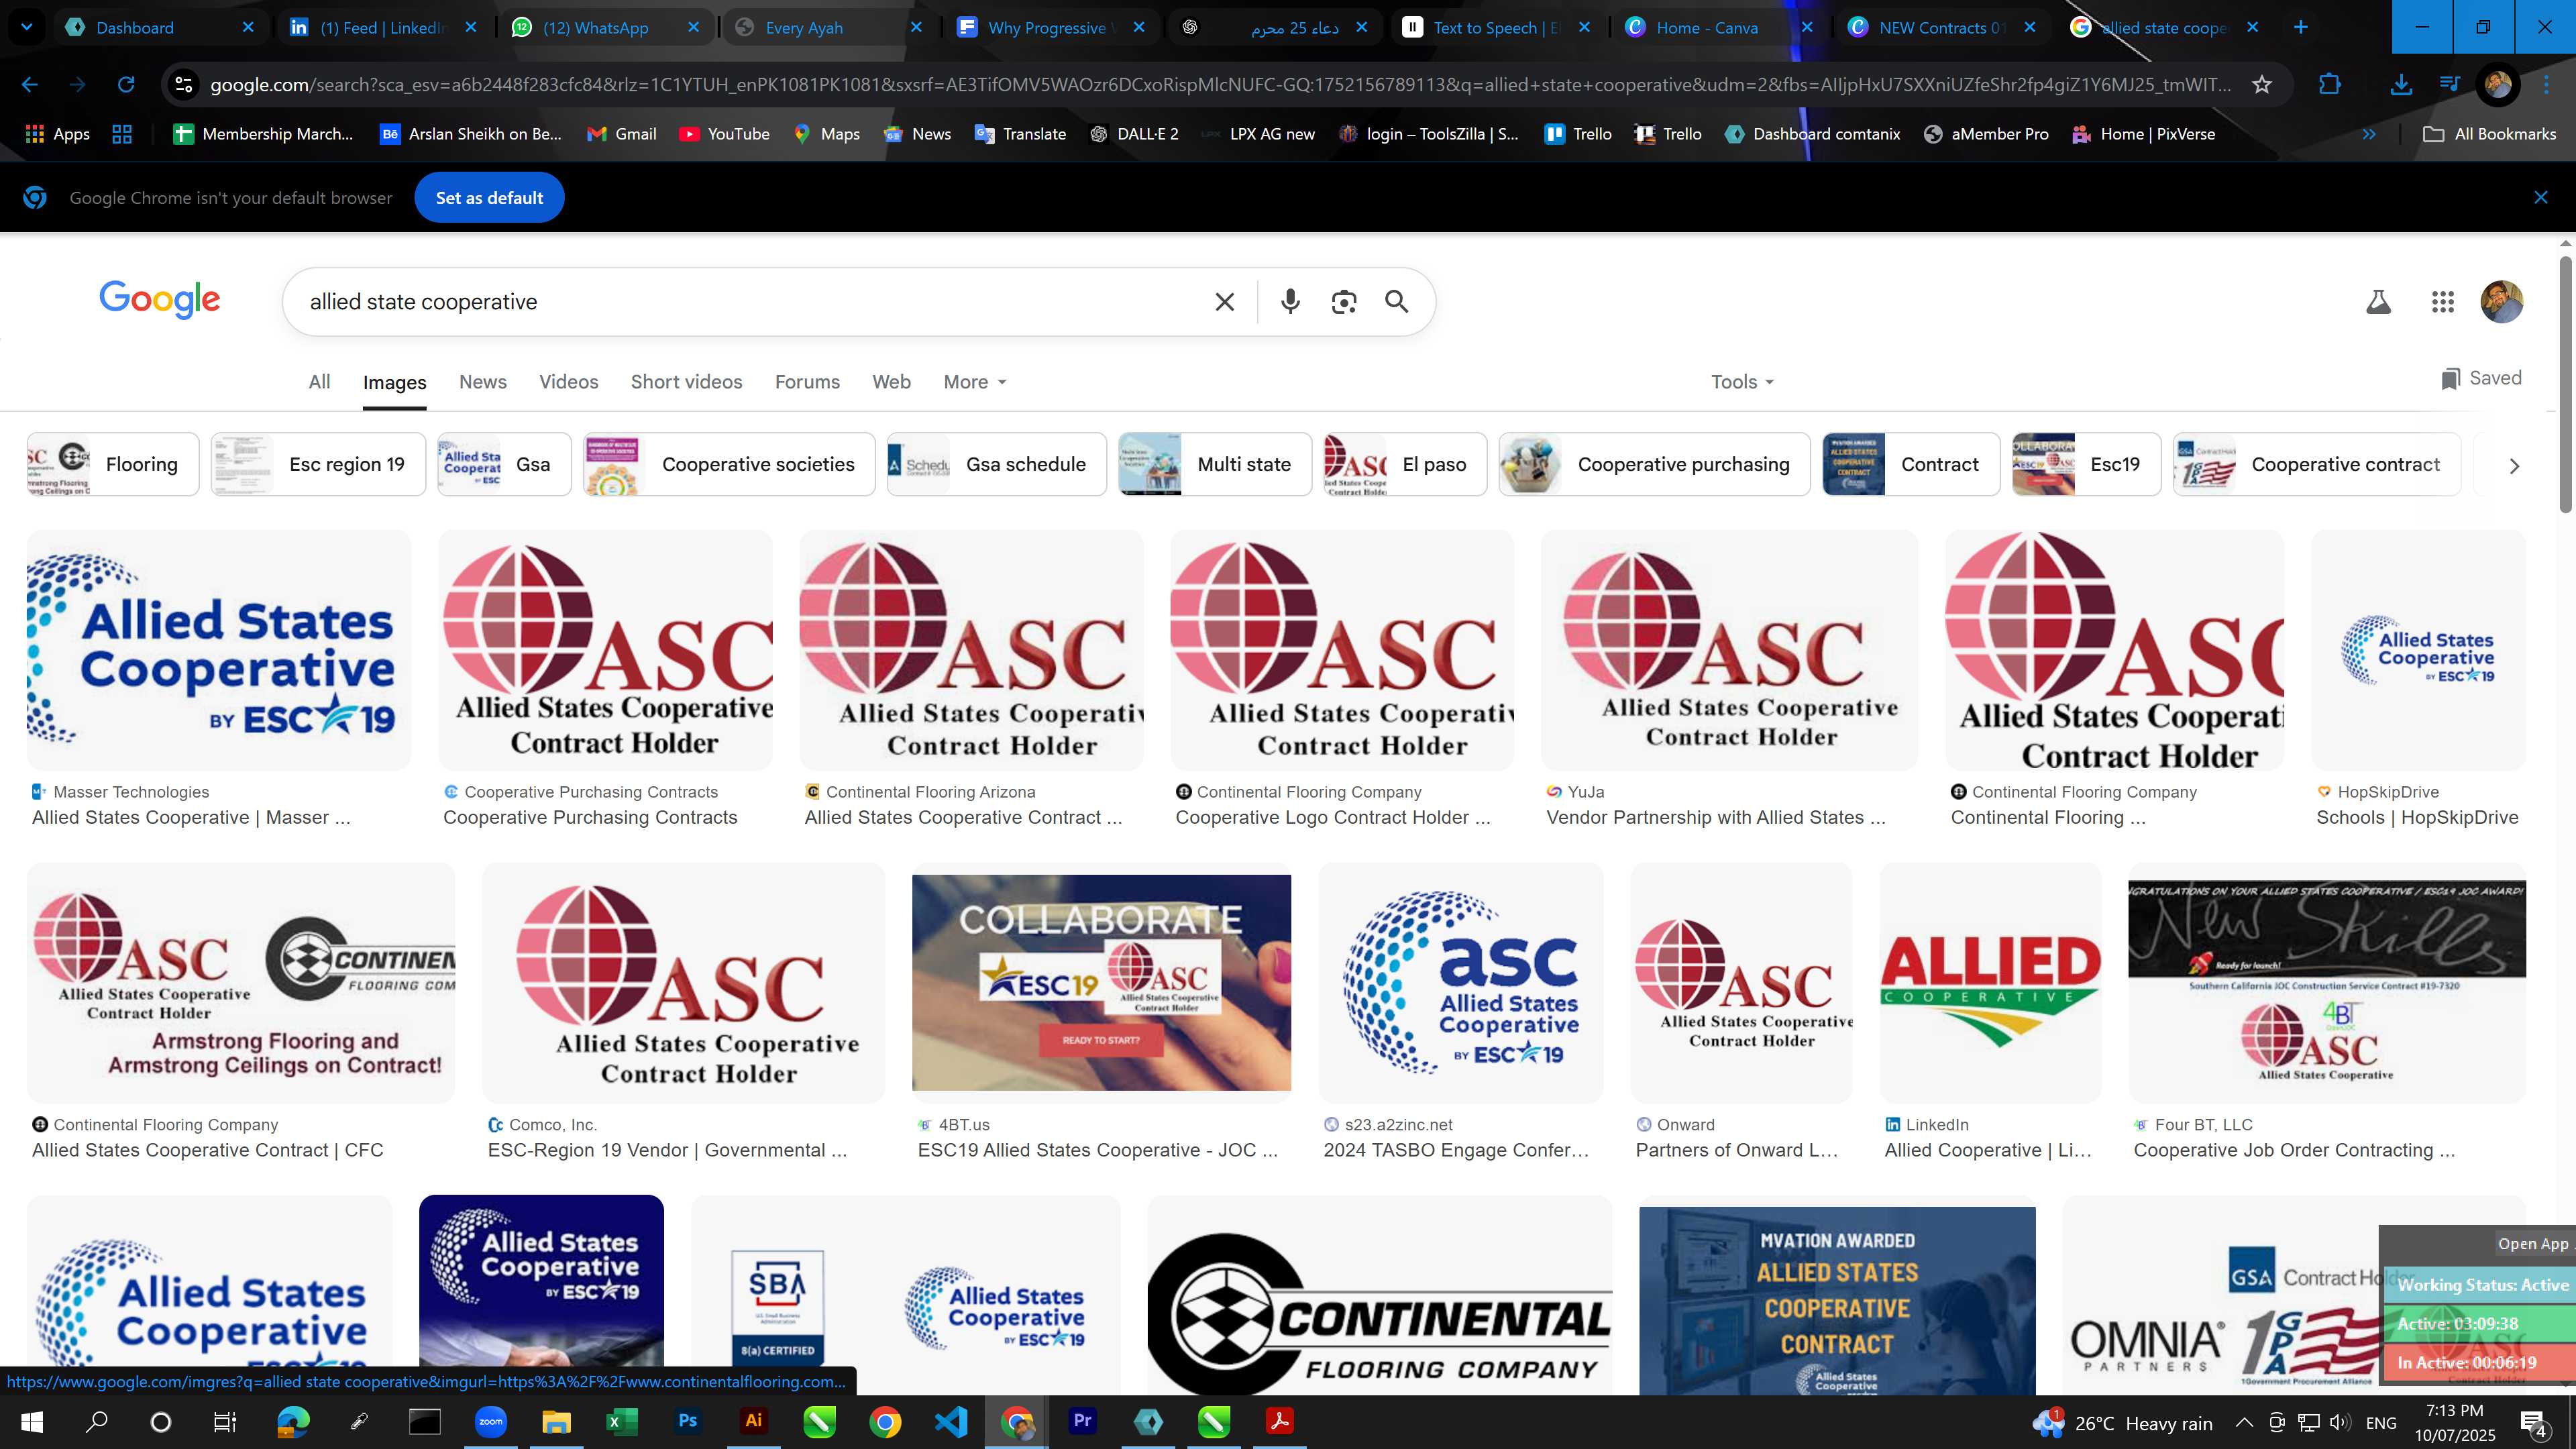This screenshot has width=2576, height=1449.
Task: Open Premiere Pro from taskbar
Action: coord(1082,1421)
